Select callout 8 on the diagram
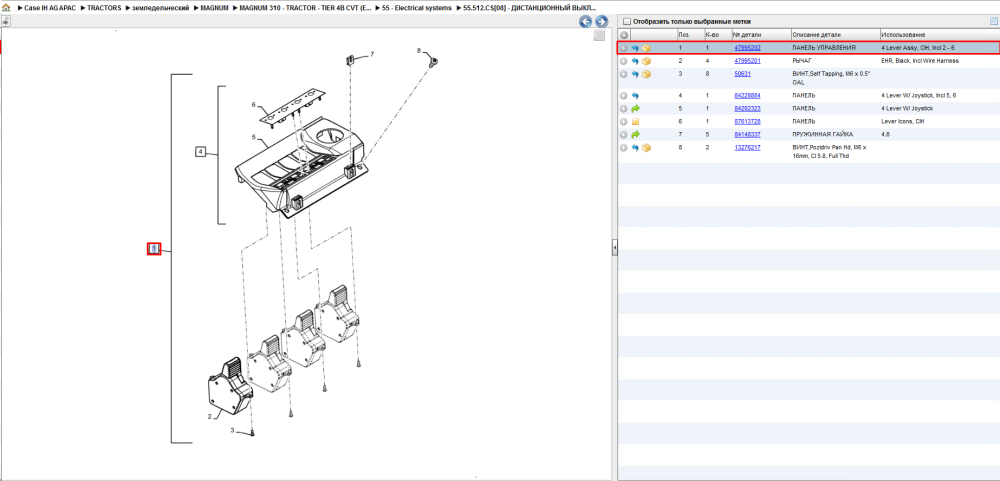 pos(419,50)
